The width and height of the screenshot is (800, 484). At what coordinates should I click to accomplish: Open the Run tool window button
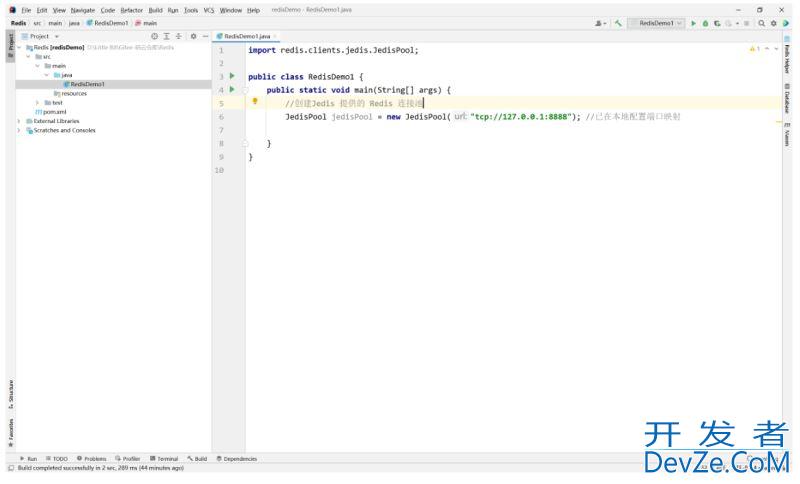(x=28, y=458)
